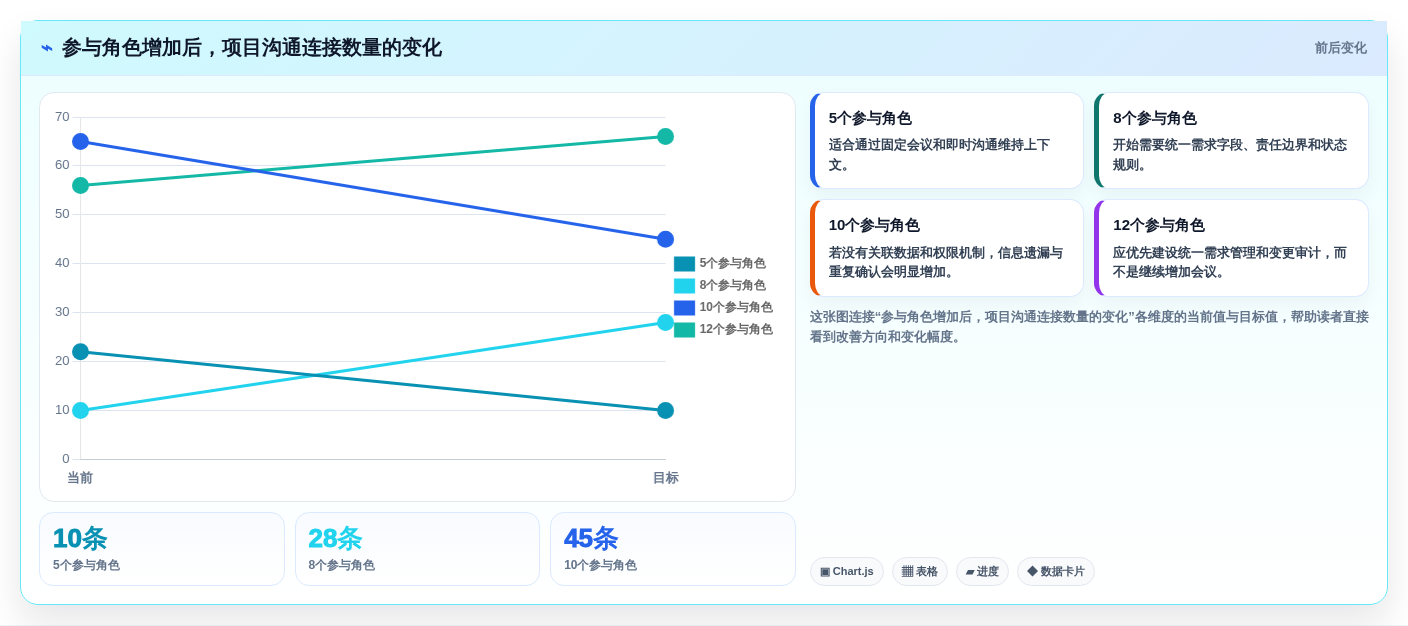Click the 12个参与角色 legend label

click(x=736, y=330)
